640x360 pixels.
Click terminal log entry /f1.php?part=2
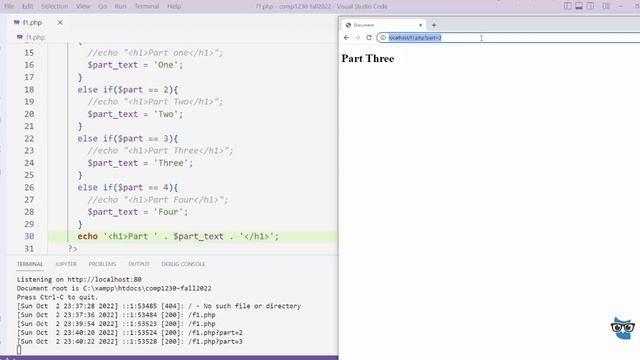pyautogui.click(x=129, y=333)
